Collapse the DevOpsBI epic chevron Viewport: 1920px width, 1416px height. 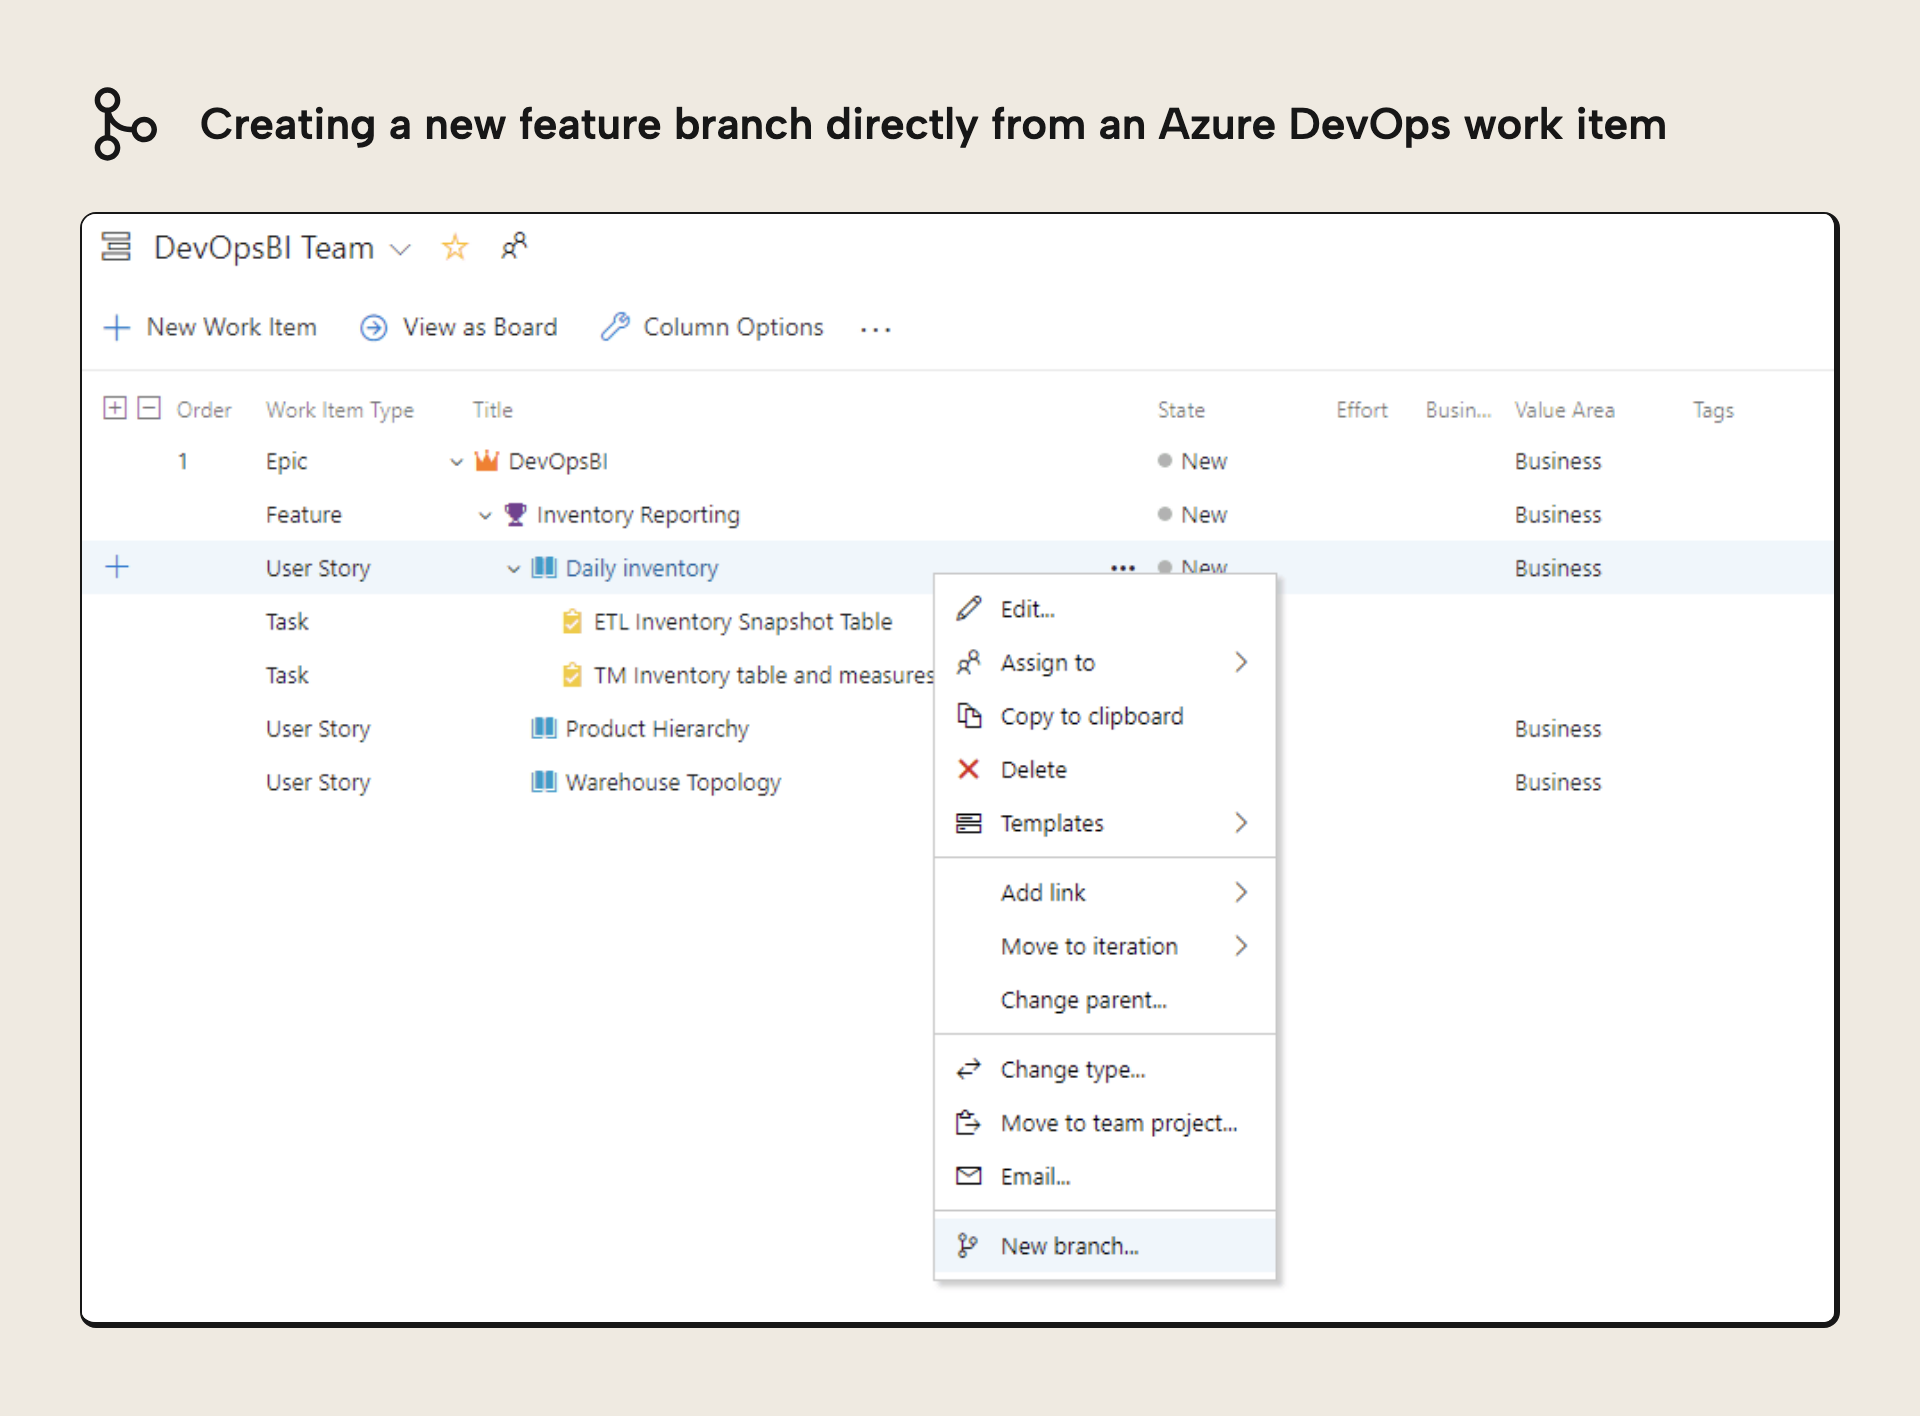pos(456,462)
